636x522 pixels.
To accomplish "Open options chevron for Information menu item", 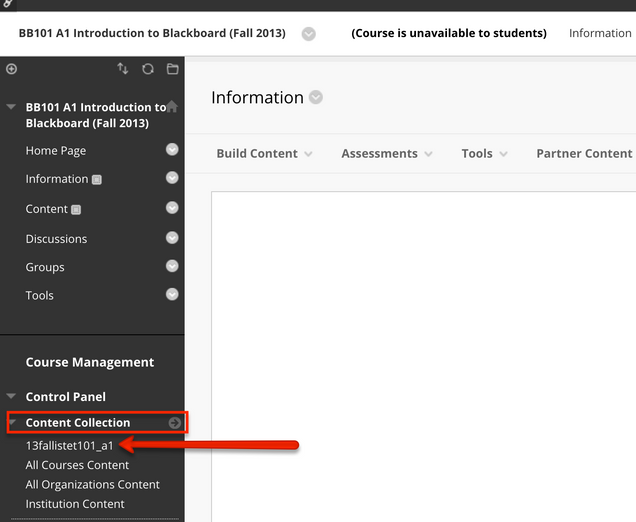I will click(172, 178).
